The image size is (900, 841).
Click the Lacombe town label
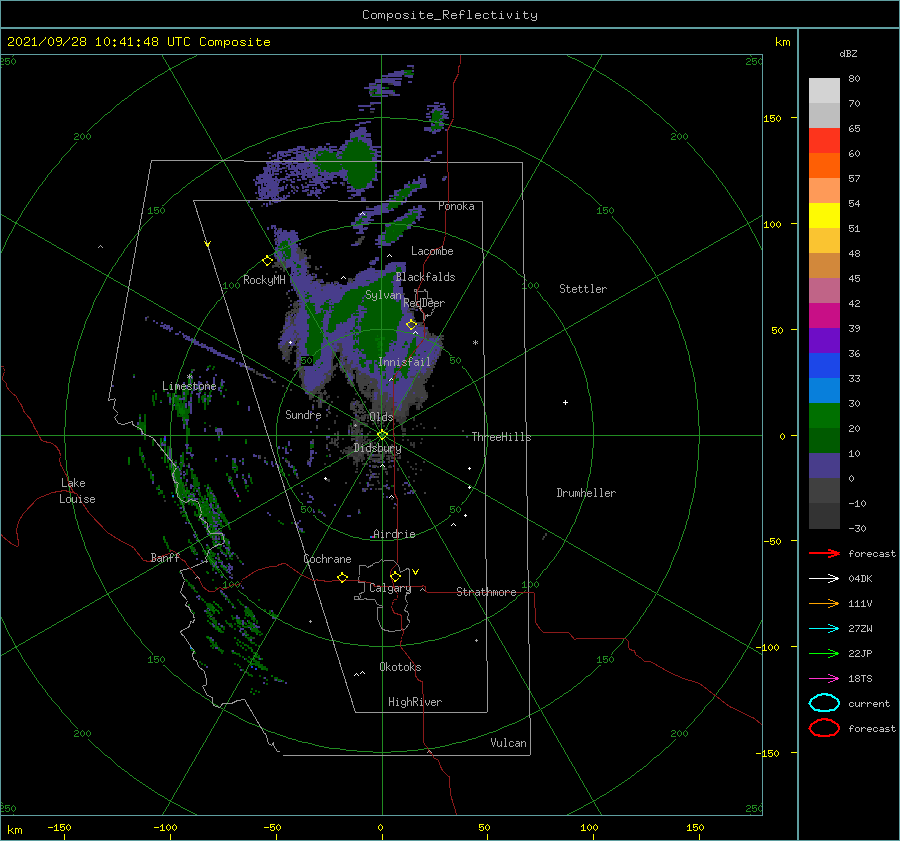click(432, 251)
